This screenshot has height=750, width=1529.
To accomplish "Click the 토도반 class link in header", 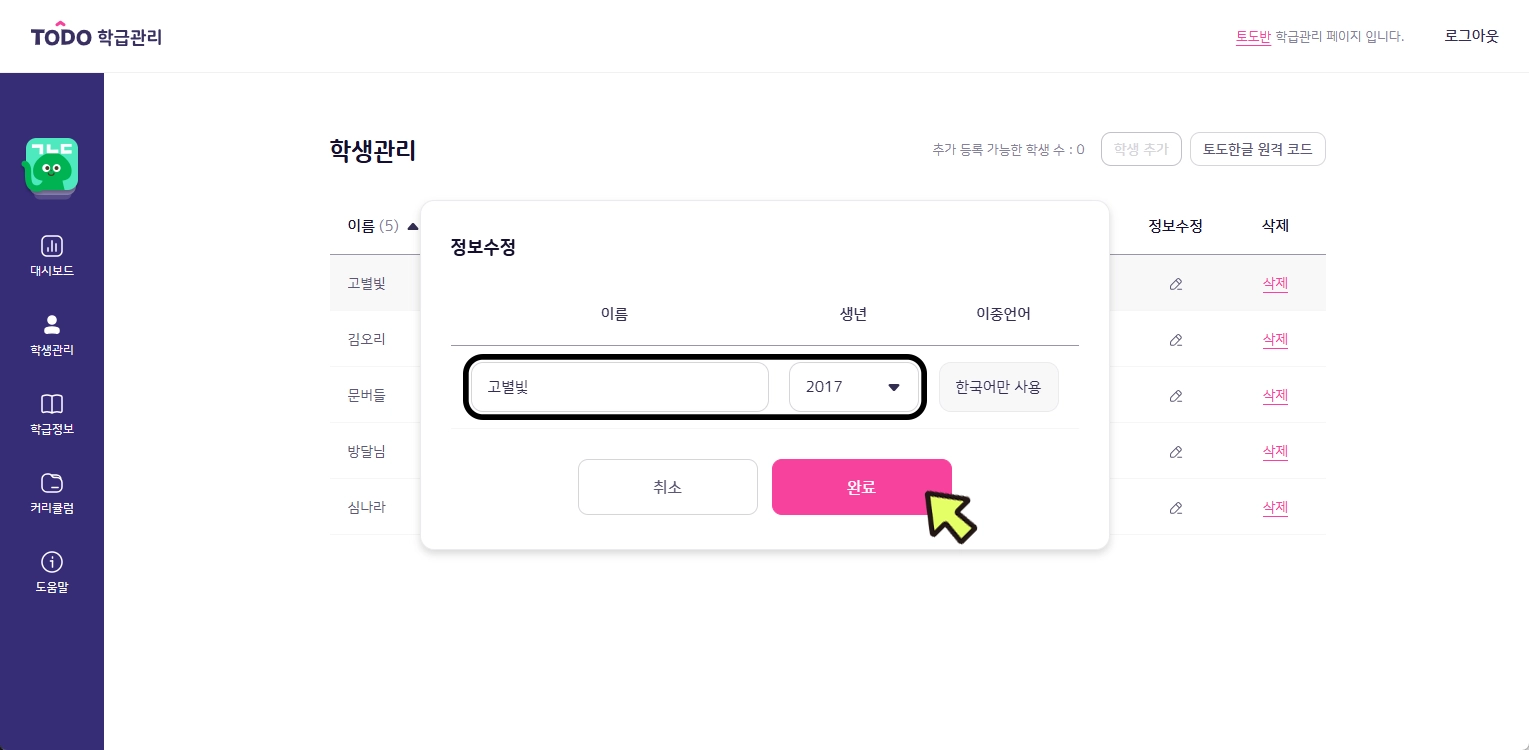I will tap(1253, 37).
